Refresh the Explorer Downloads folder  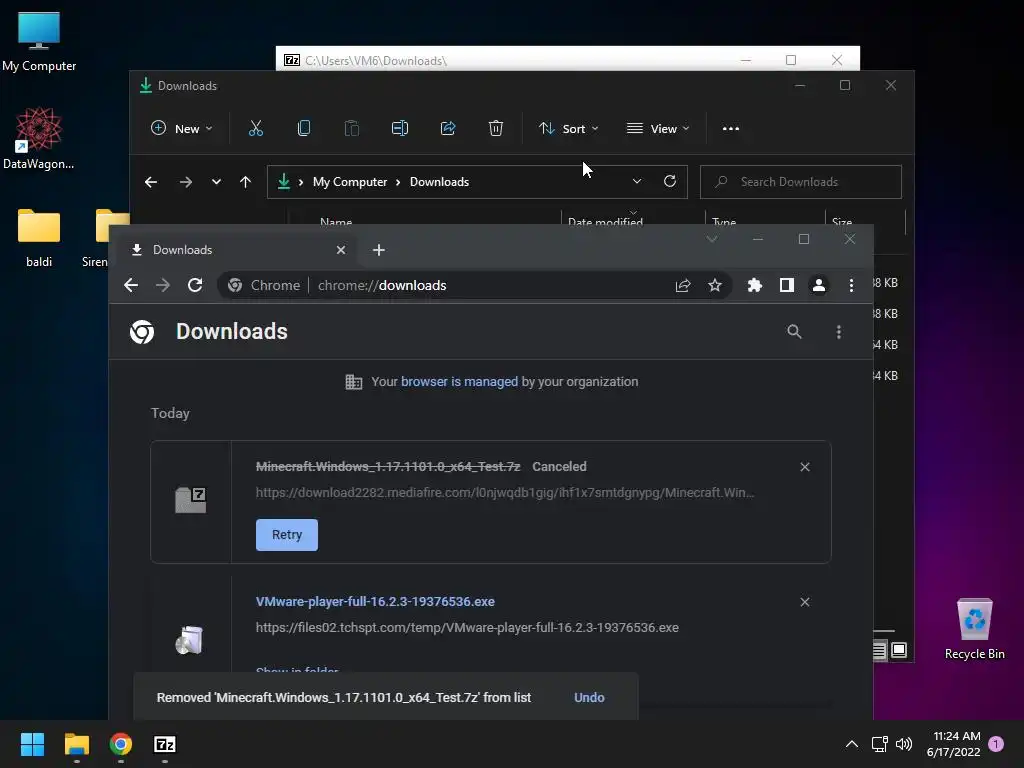pos(670,182)
